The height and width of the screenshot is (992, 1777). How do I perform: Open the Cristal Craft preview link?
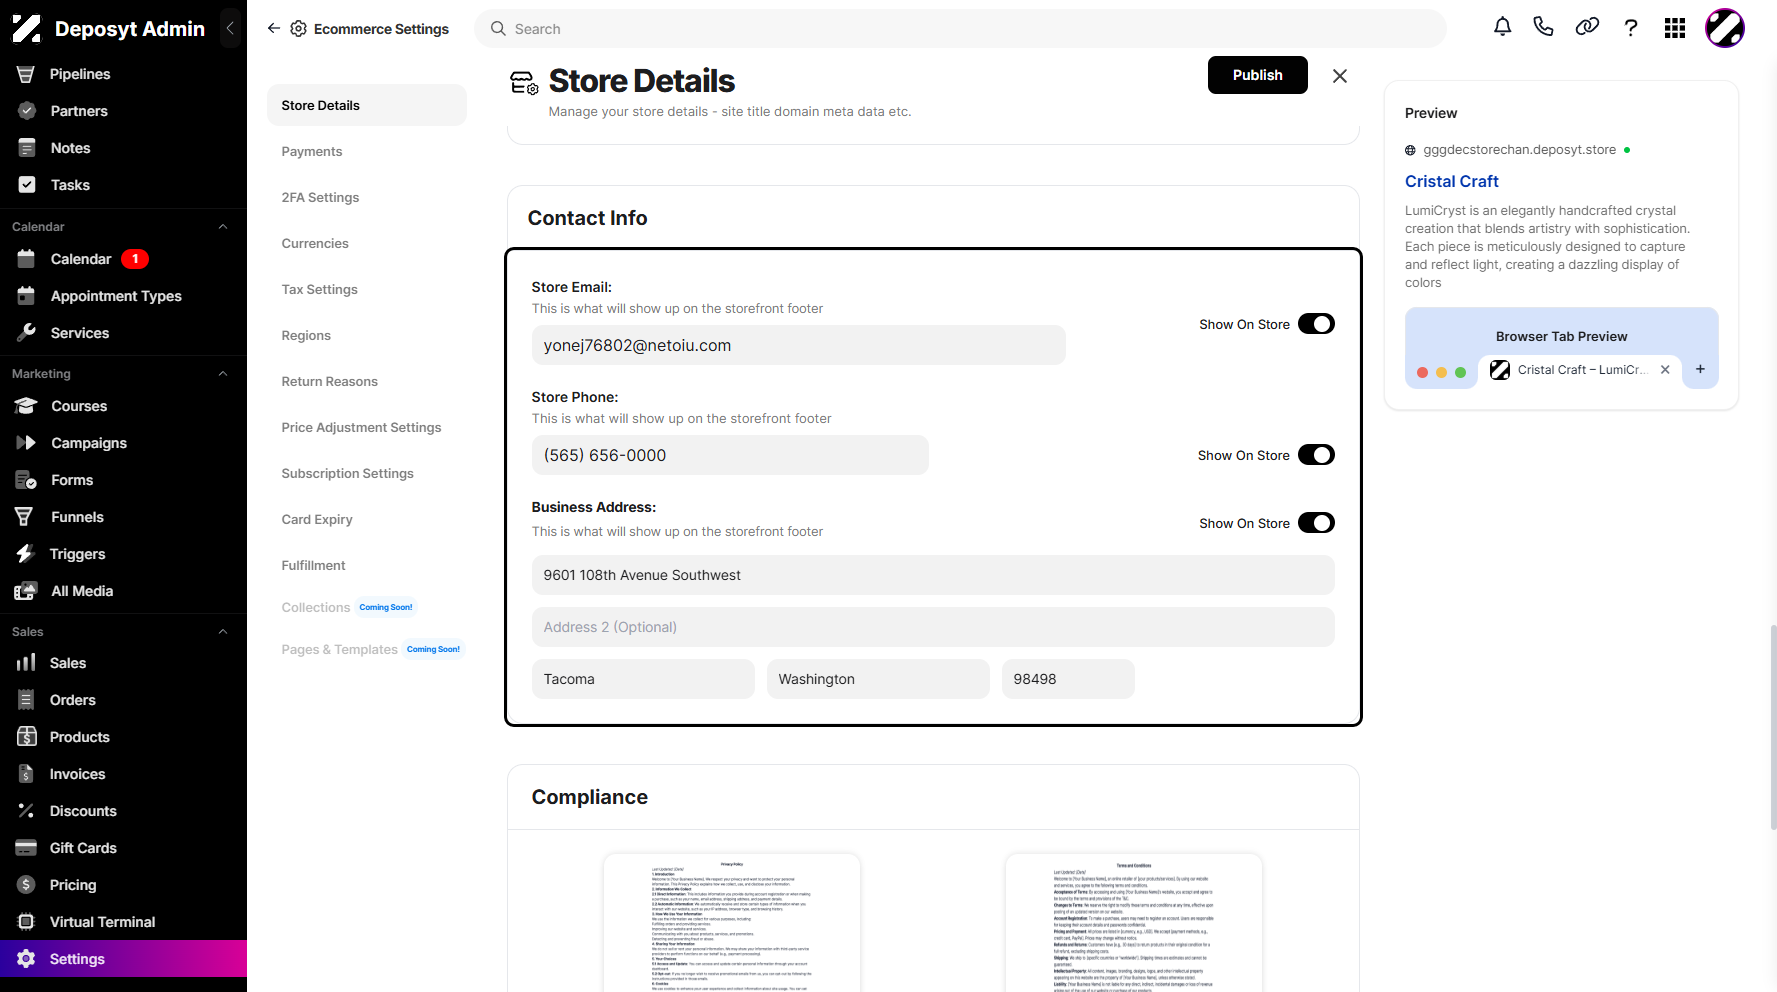point(1451,181)
